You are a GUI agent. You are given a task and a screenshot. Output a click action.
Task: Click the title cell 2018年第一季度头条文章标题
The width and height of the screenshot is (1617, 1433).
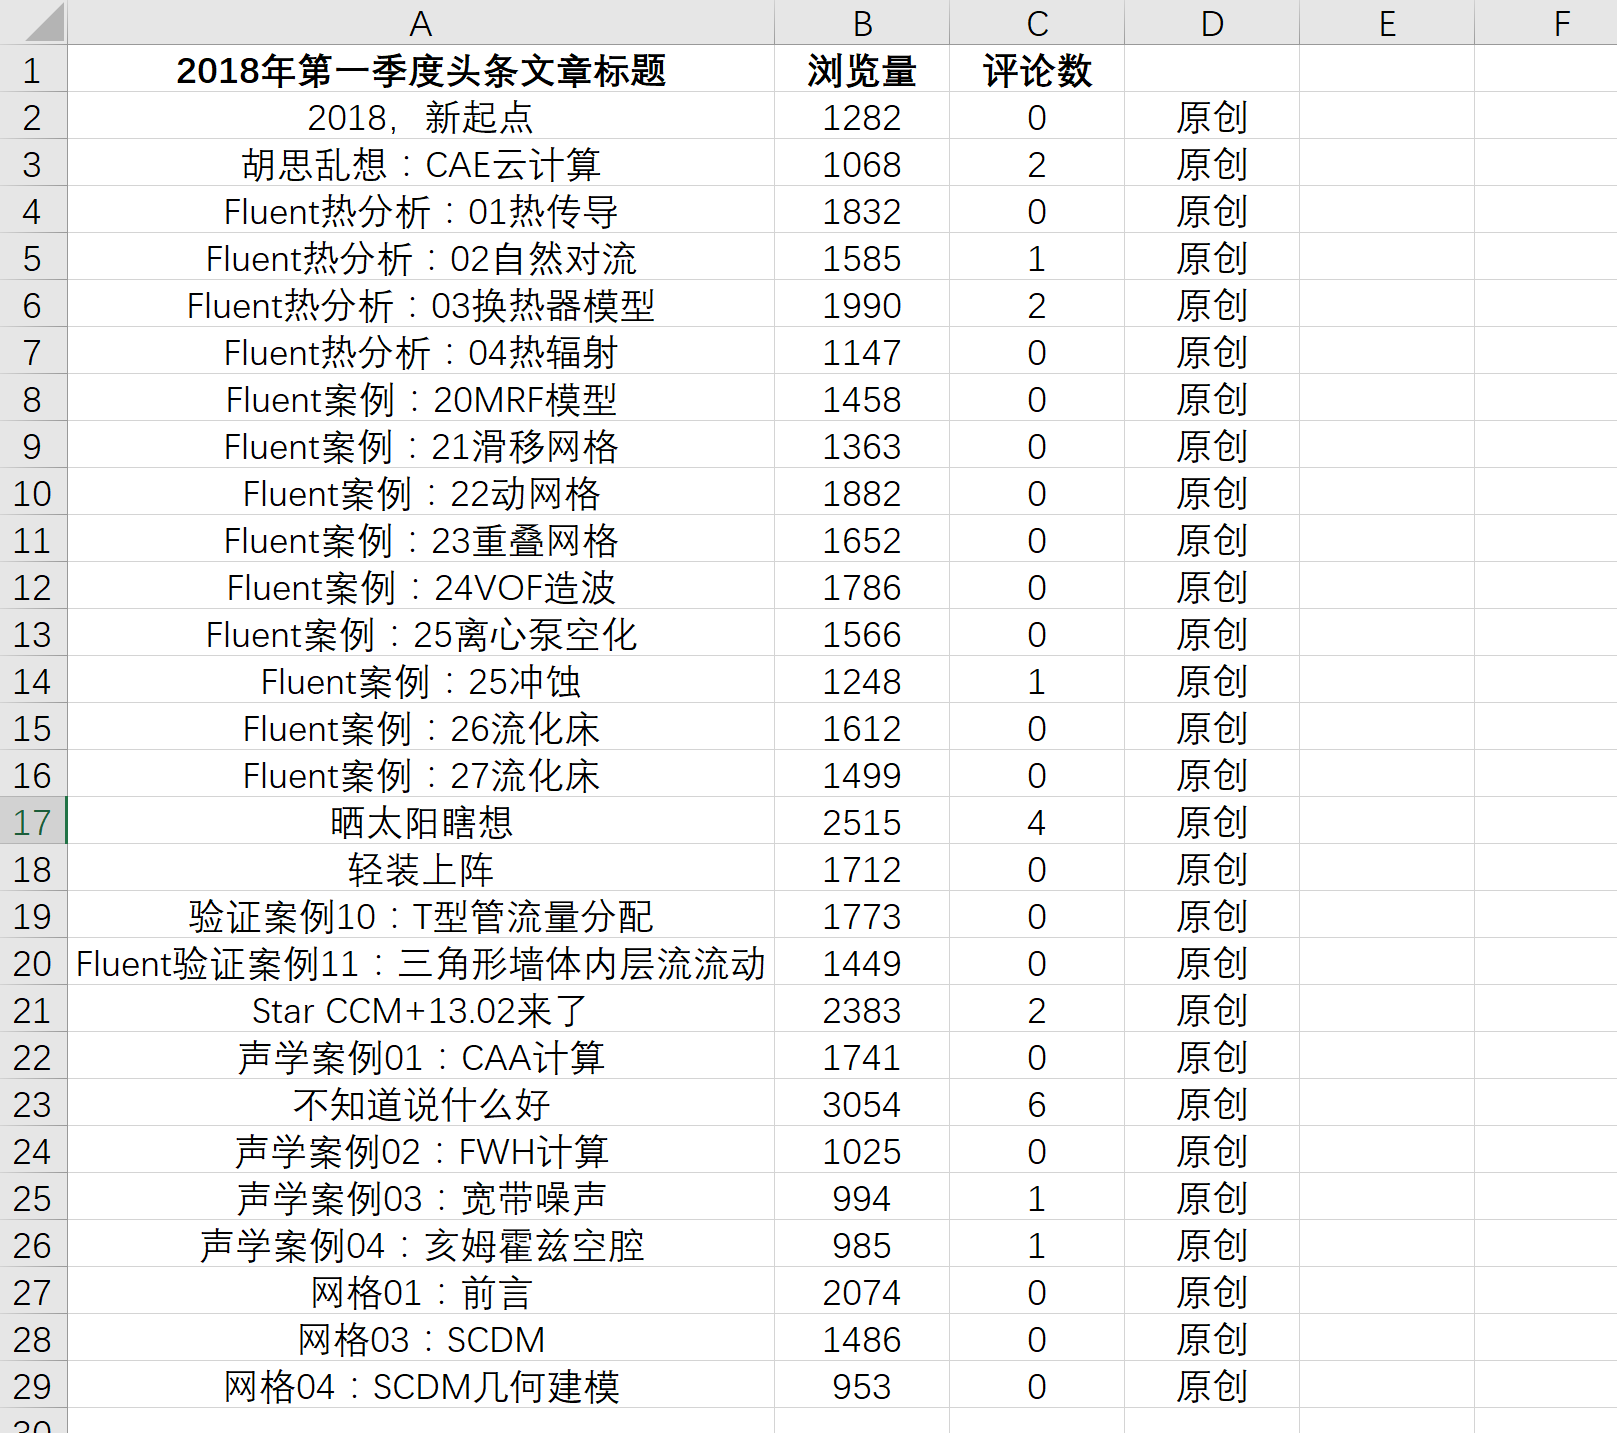[x=421, y=69]
